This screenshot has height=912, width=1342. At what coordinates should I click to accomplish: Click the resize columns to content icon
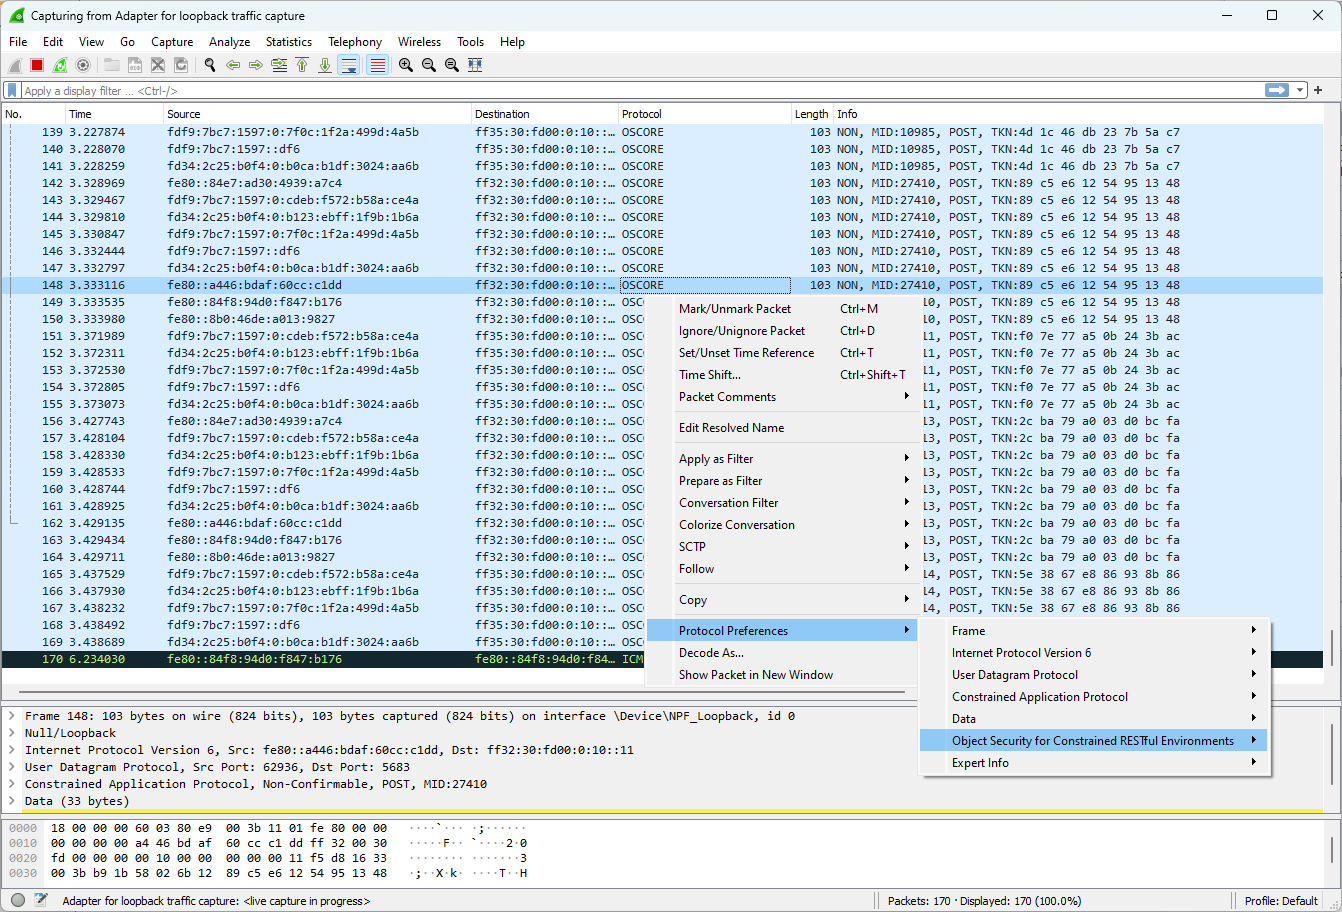tap(475, 65)
